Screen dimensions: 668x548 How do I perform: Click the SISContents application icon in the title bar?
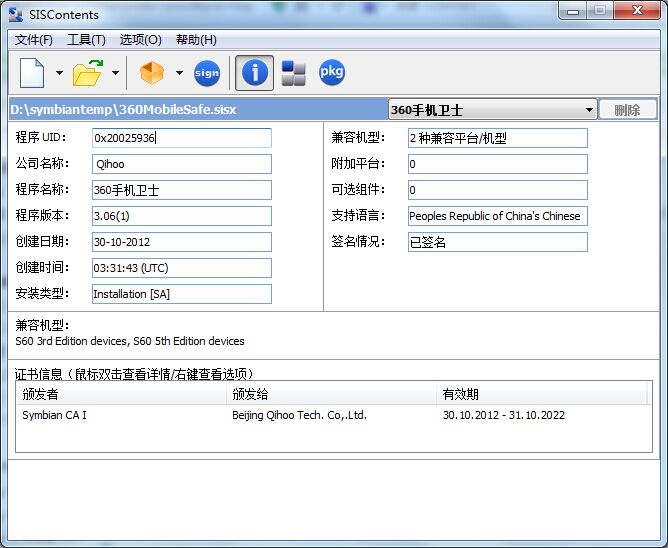[x=16, y=14]
